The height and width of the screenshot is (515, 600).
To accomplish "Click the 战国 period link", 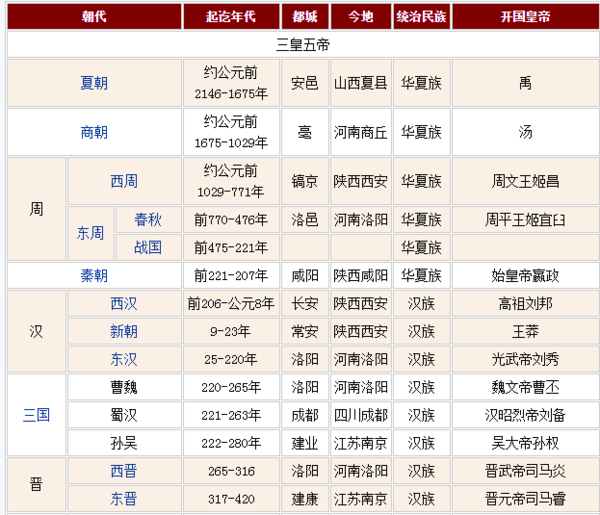I will pyautogui.click(x=148, y=248).
